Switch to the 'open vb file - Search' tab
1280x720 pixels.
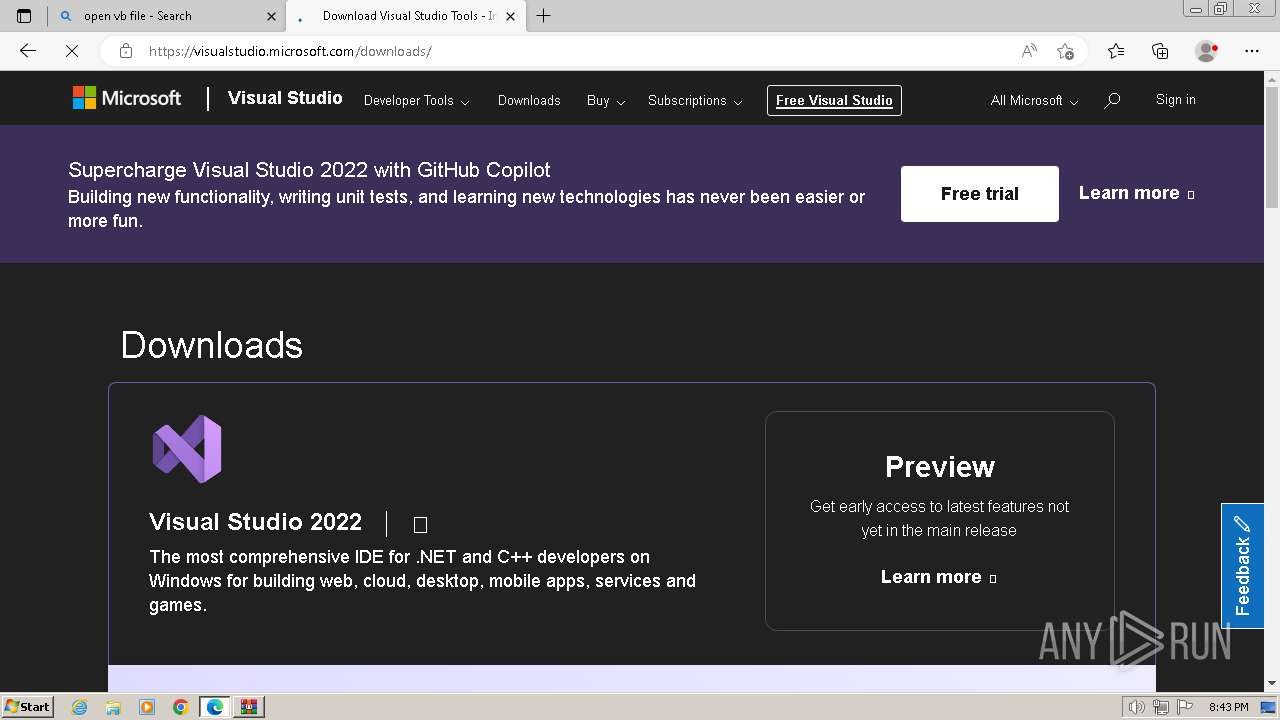tap(166, 16)
